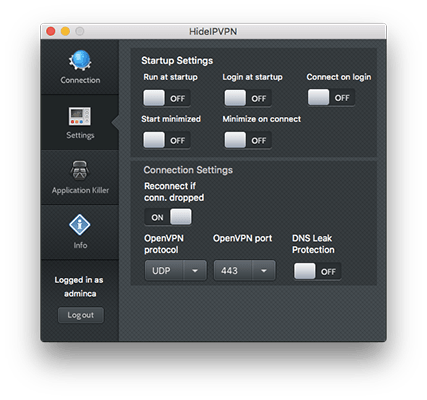Toggle Minimize on connect switch
427x400 pixels.
pyautogui.click(x=247, y=140)
